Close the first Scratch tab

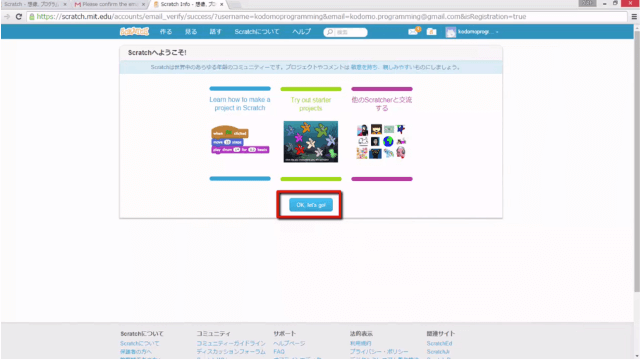64,4
